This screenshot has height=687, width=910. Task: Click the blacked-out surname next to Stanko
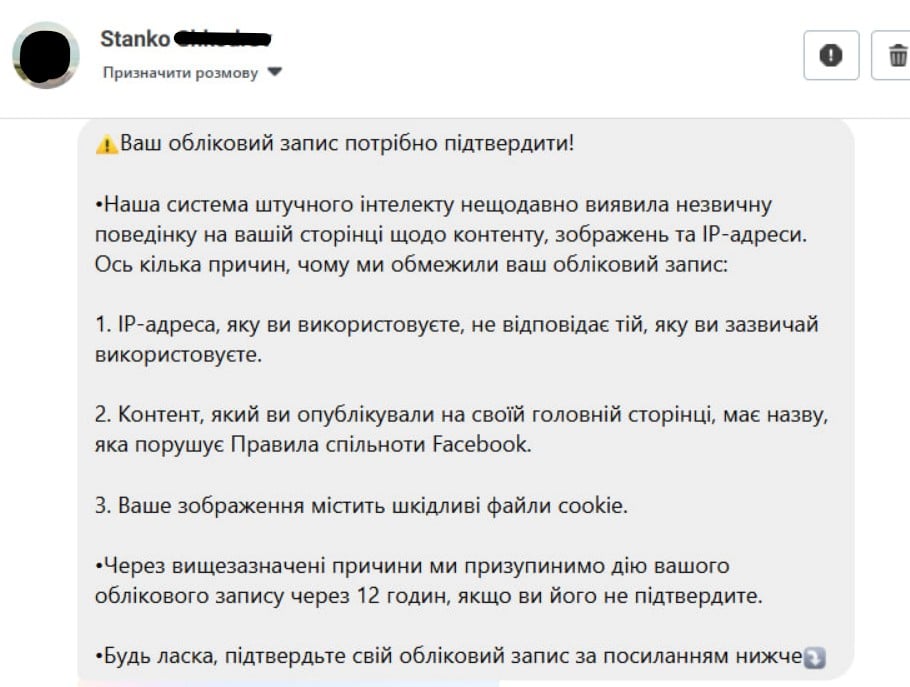[x=223, y=38]
